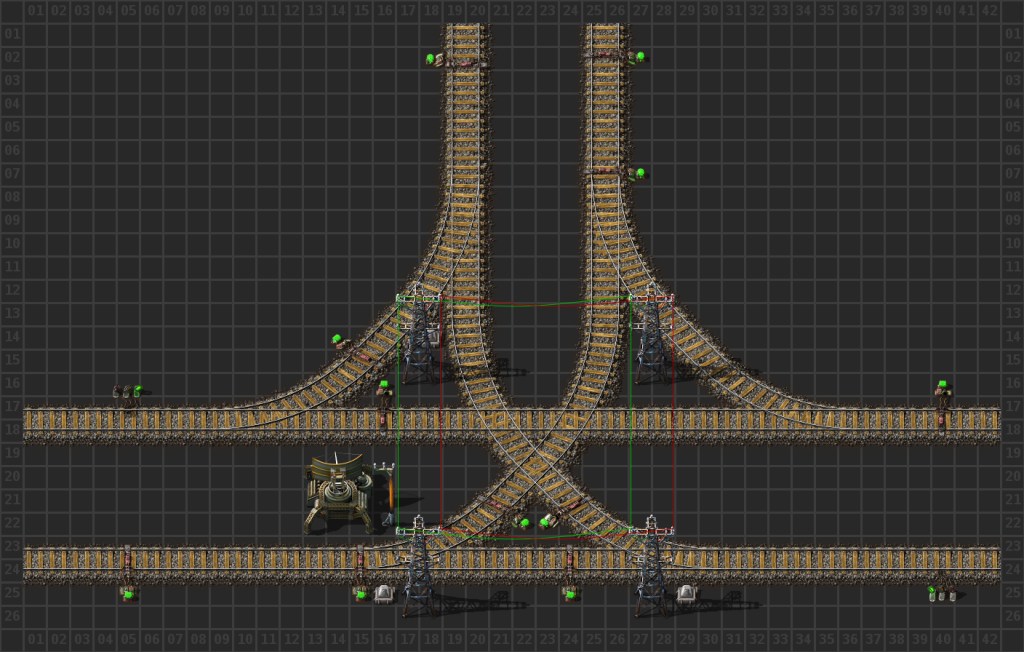The height and width of the screenshot is (652, 1024).
Task: Select the left signal of the pair under the rail crossing
Action: click(x=522, y=523)
